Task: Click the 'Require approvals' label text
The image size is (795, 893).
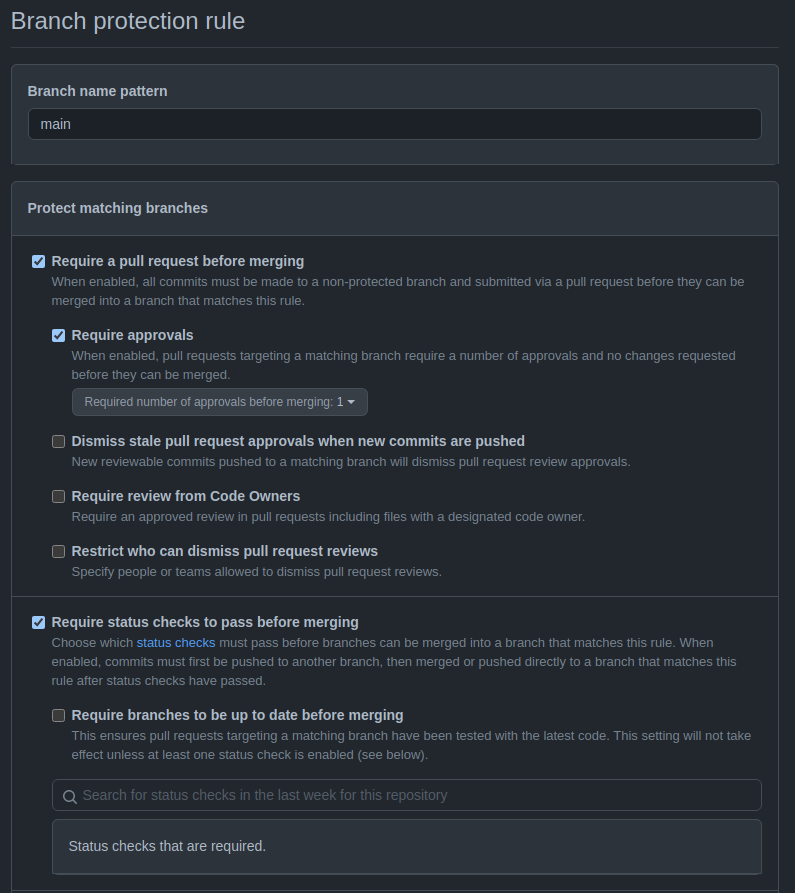Action: (133, 335)
